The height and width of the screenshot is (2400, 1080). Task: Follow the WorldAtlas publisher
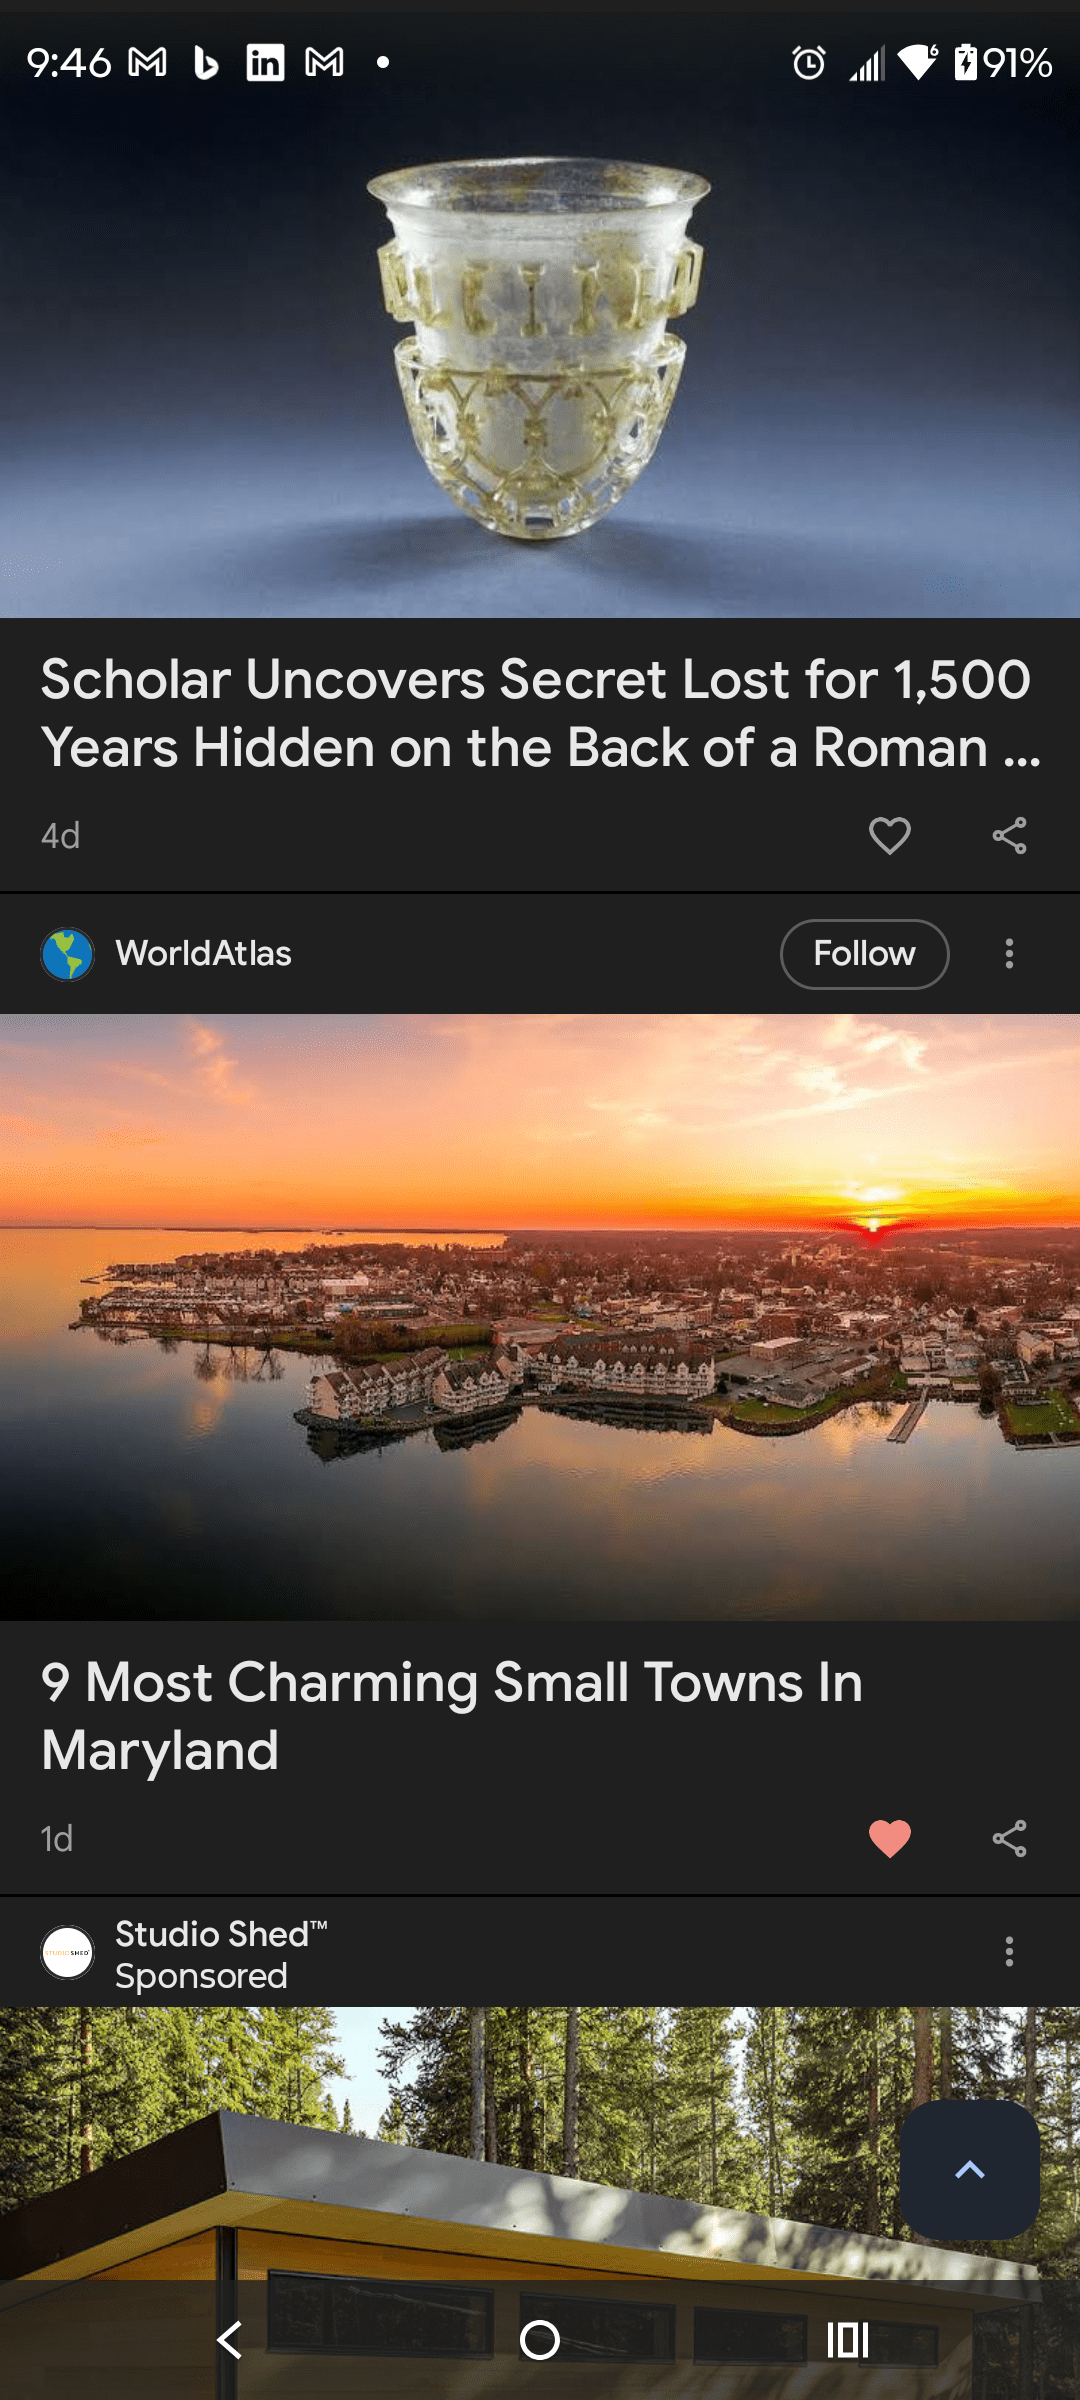tap(864, 954)
